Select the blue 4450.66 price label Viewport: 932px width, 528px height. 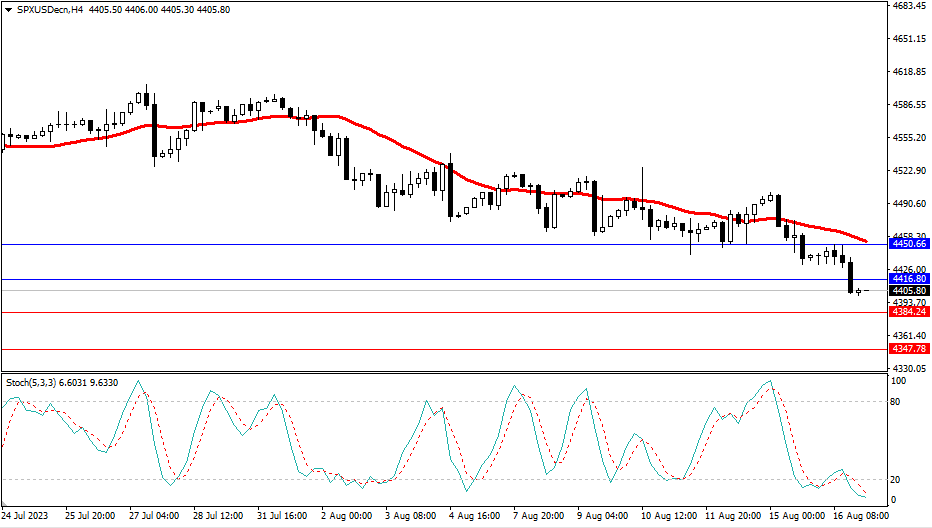click(908, 243)
